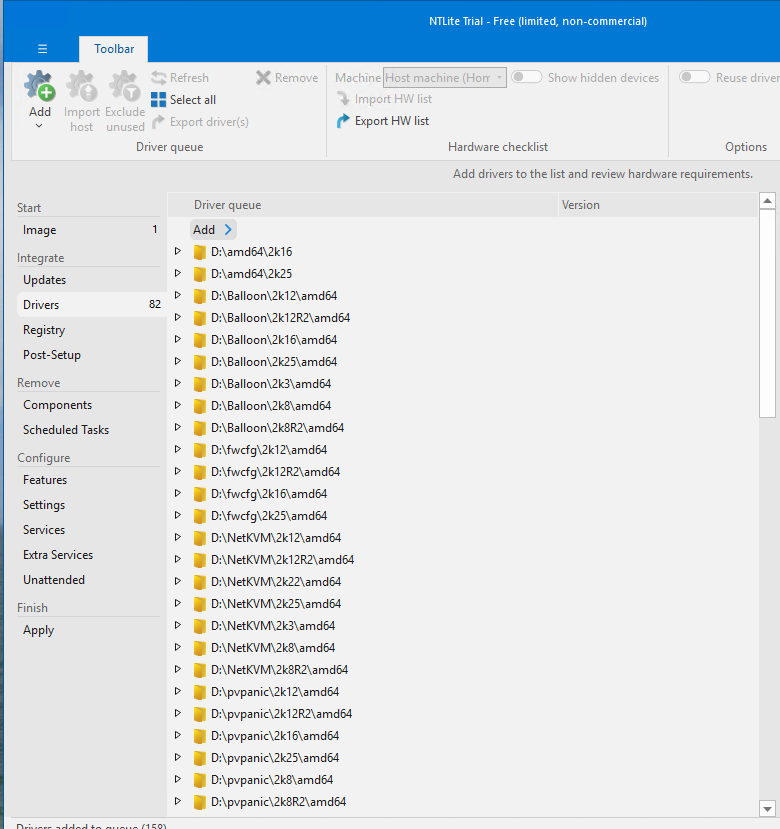
Task: Open the Updates page in sidebar
Action: [90, 280]
